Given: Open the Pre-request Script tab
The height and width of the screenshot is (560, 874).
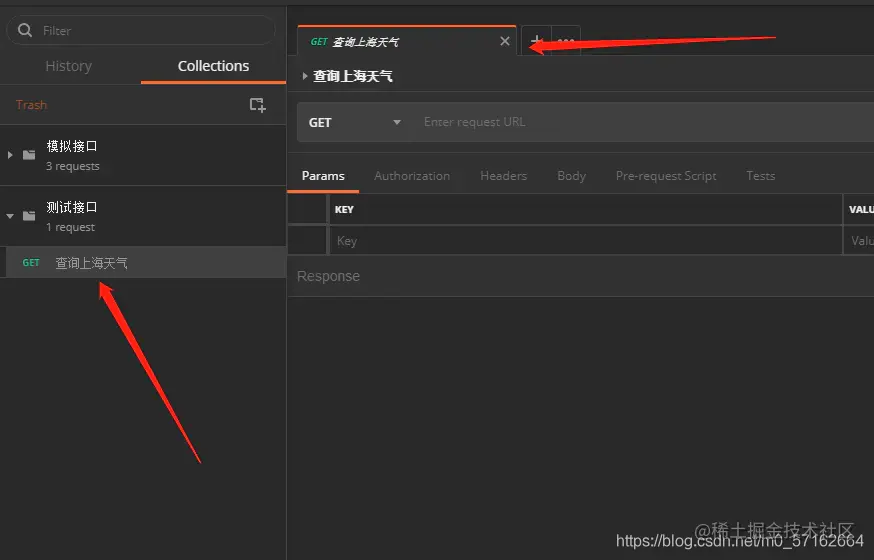Looking at the screenshot, I should click(666, 176).
